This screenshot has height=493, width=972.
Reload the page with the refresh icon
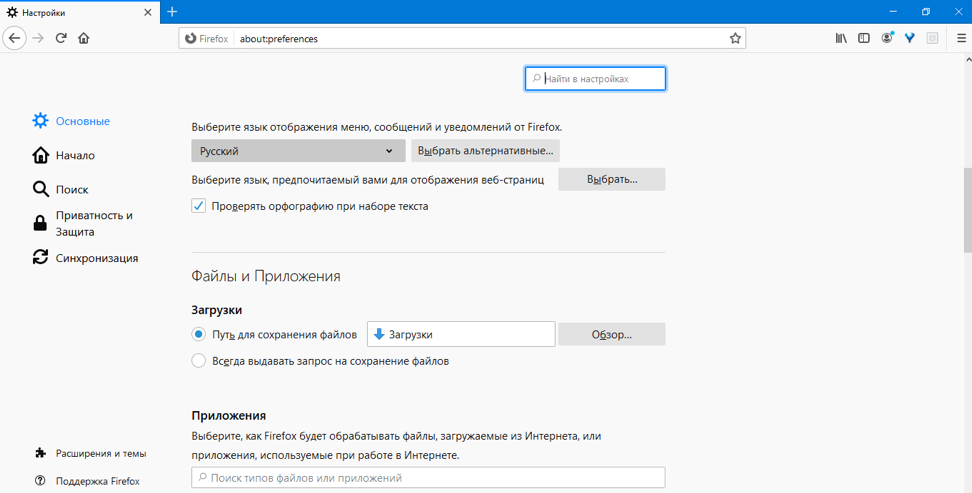(x=61, y=39)
